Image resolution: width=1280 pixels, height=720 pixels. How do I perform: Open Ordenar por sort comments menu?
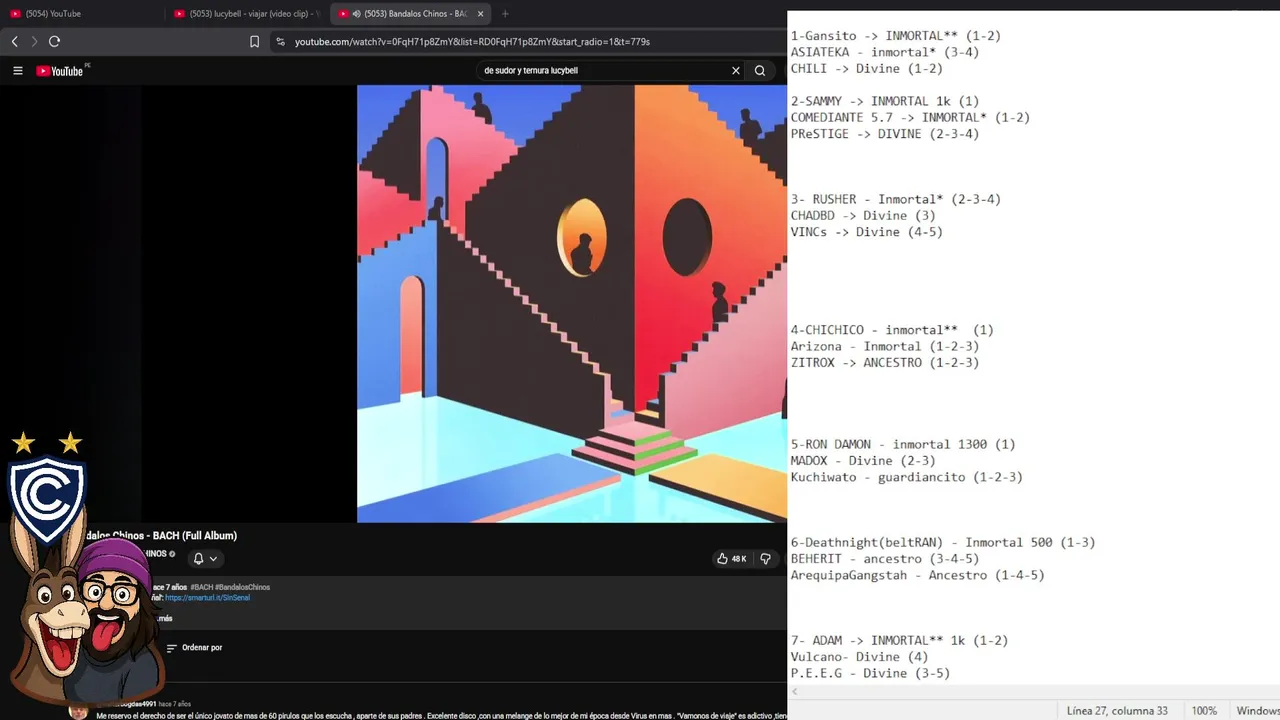coord(194,648)
